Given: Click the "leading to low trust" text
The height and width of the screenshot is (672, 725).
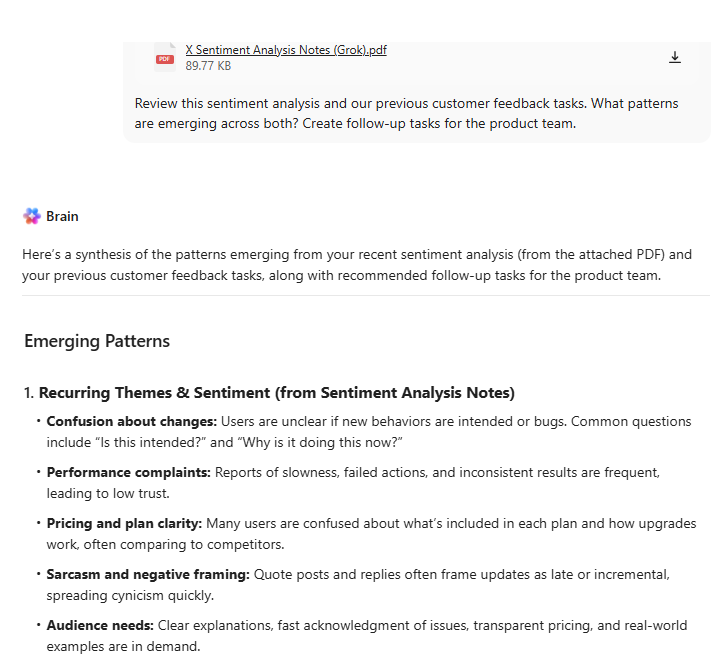Looking at the screenshot, I should pyautogui.click(x=108, y=492).
